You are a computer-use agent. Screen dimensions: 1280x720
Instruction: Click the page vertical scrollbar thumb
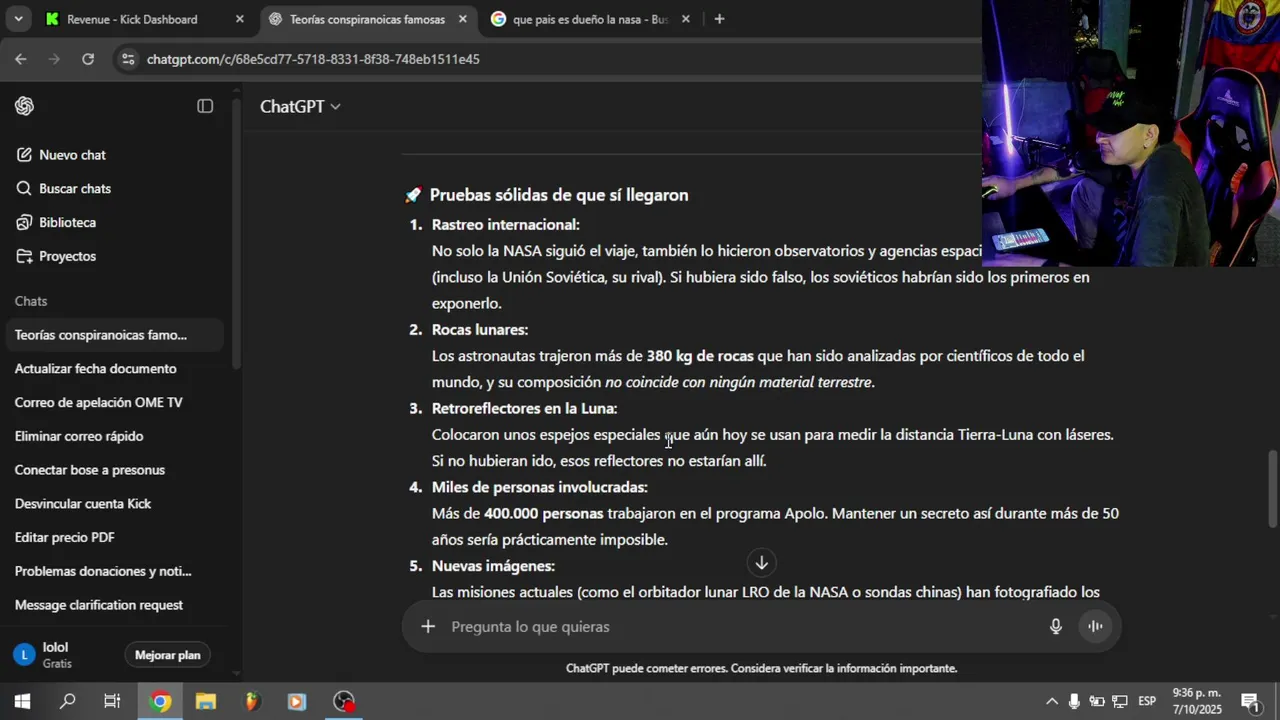(1273, 488)
